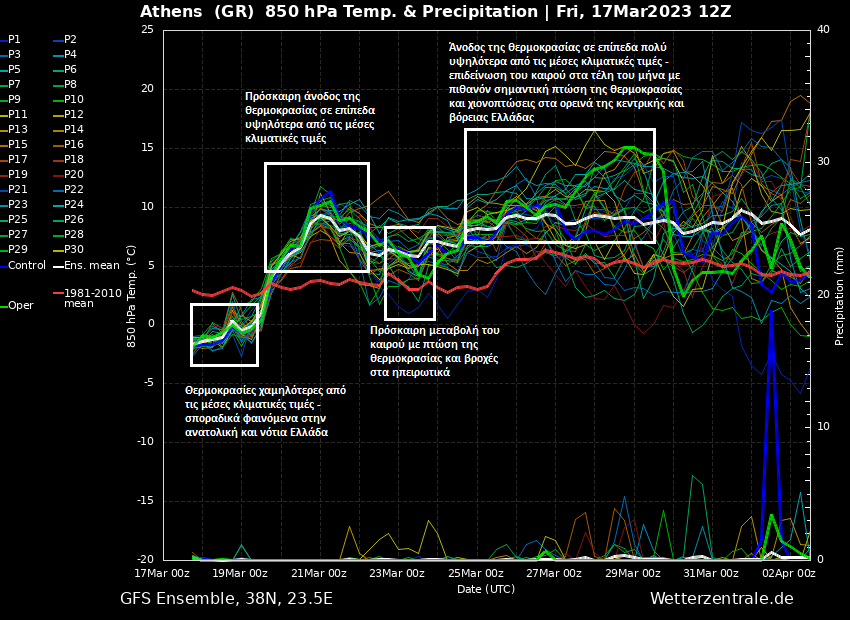This screenshot has height=620, width=850.
Task: Click the 21Mar 00z x-axis label
Action: 319,574
